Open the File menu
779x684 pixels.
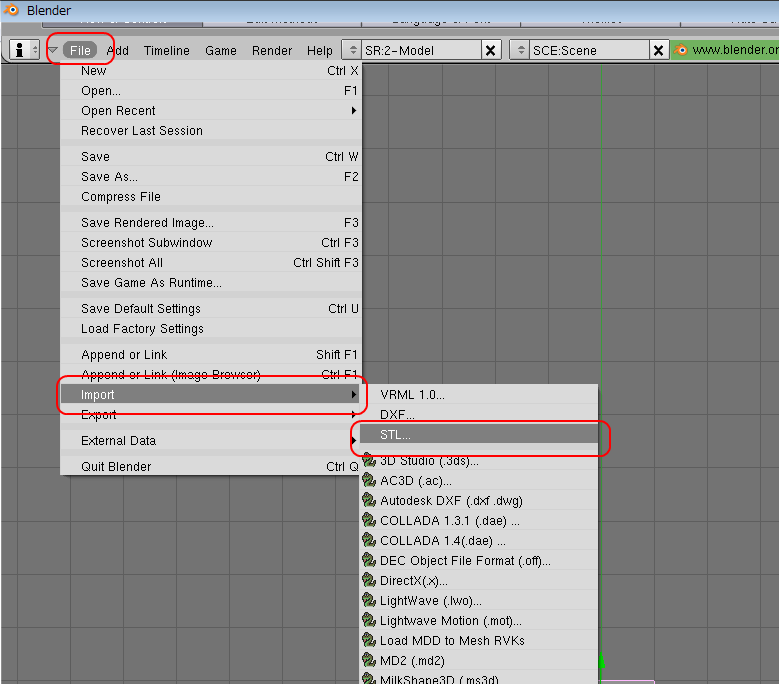point(80,51)
